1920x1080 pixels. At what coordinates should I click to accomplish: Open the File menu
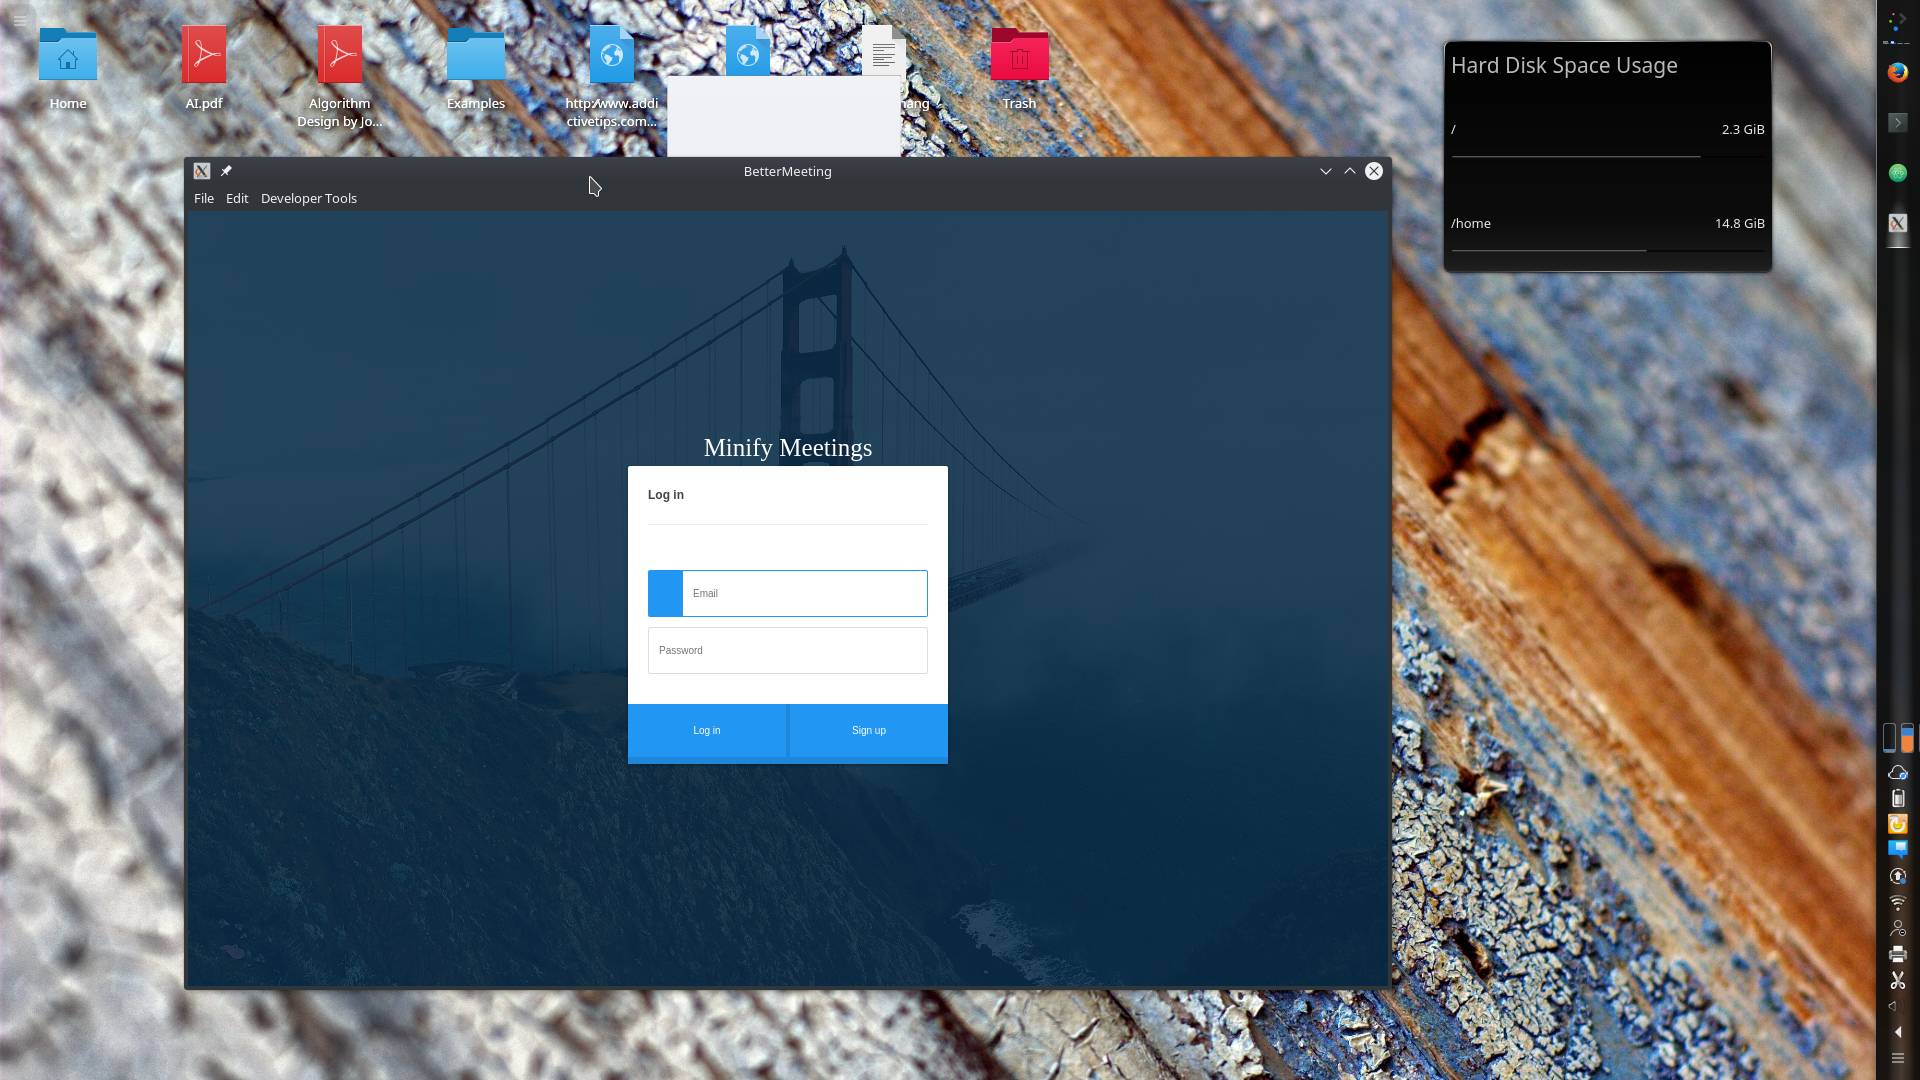click(x=204, y=198)
